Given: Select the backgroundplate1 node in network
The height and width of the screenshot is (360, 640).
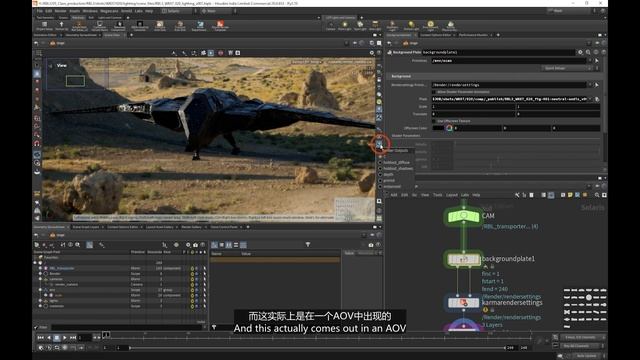Looking at the screenshot, I should [464, 260].
